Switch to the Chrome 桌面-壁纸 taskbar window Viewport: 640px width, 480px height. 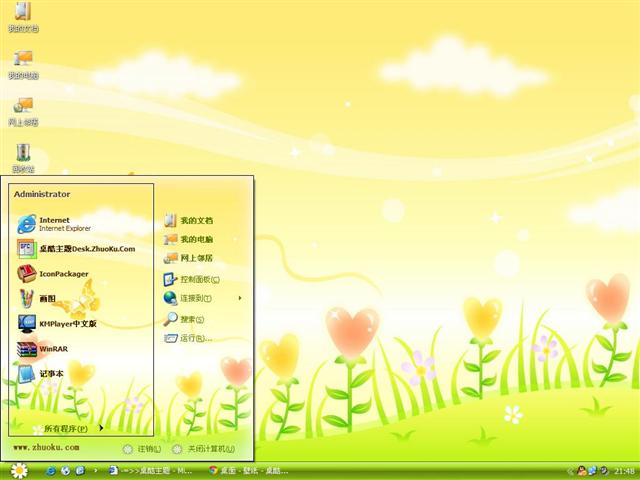[249, 471]
